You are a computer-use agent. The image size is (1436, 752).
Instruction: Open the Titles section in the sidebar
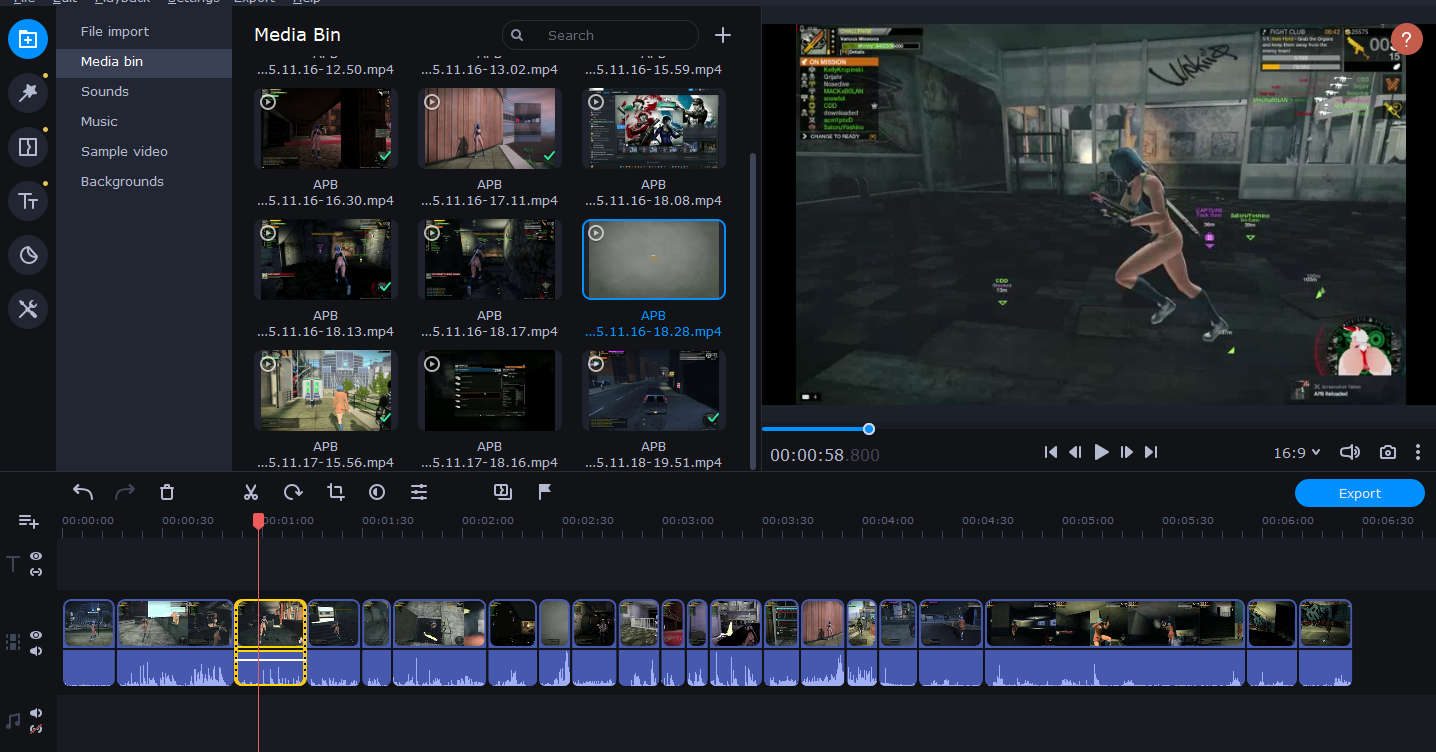click(x=28, y=201)
